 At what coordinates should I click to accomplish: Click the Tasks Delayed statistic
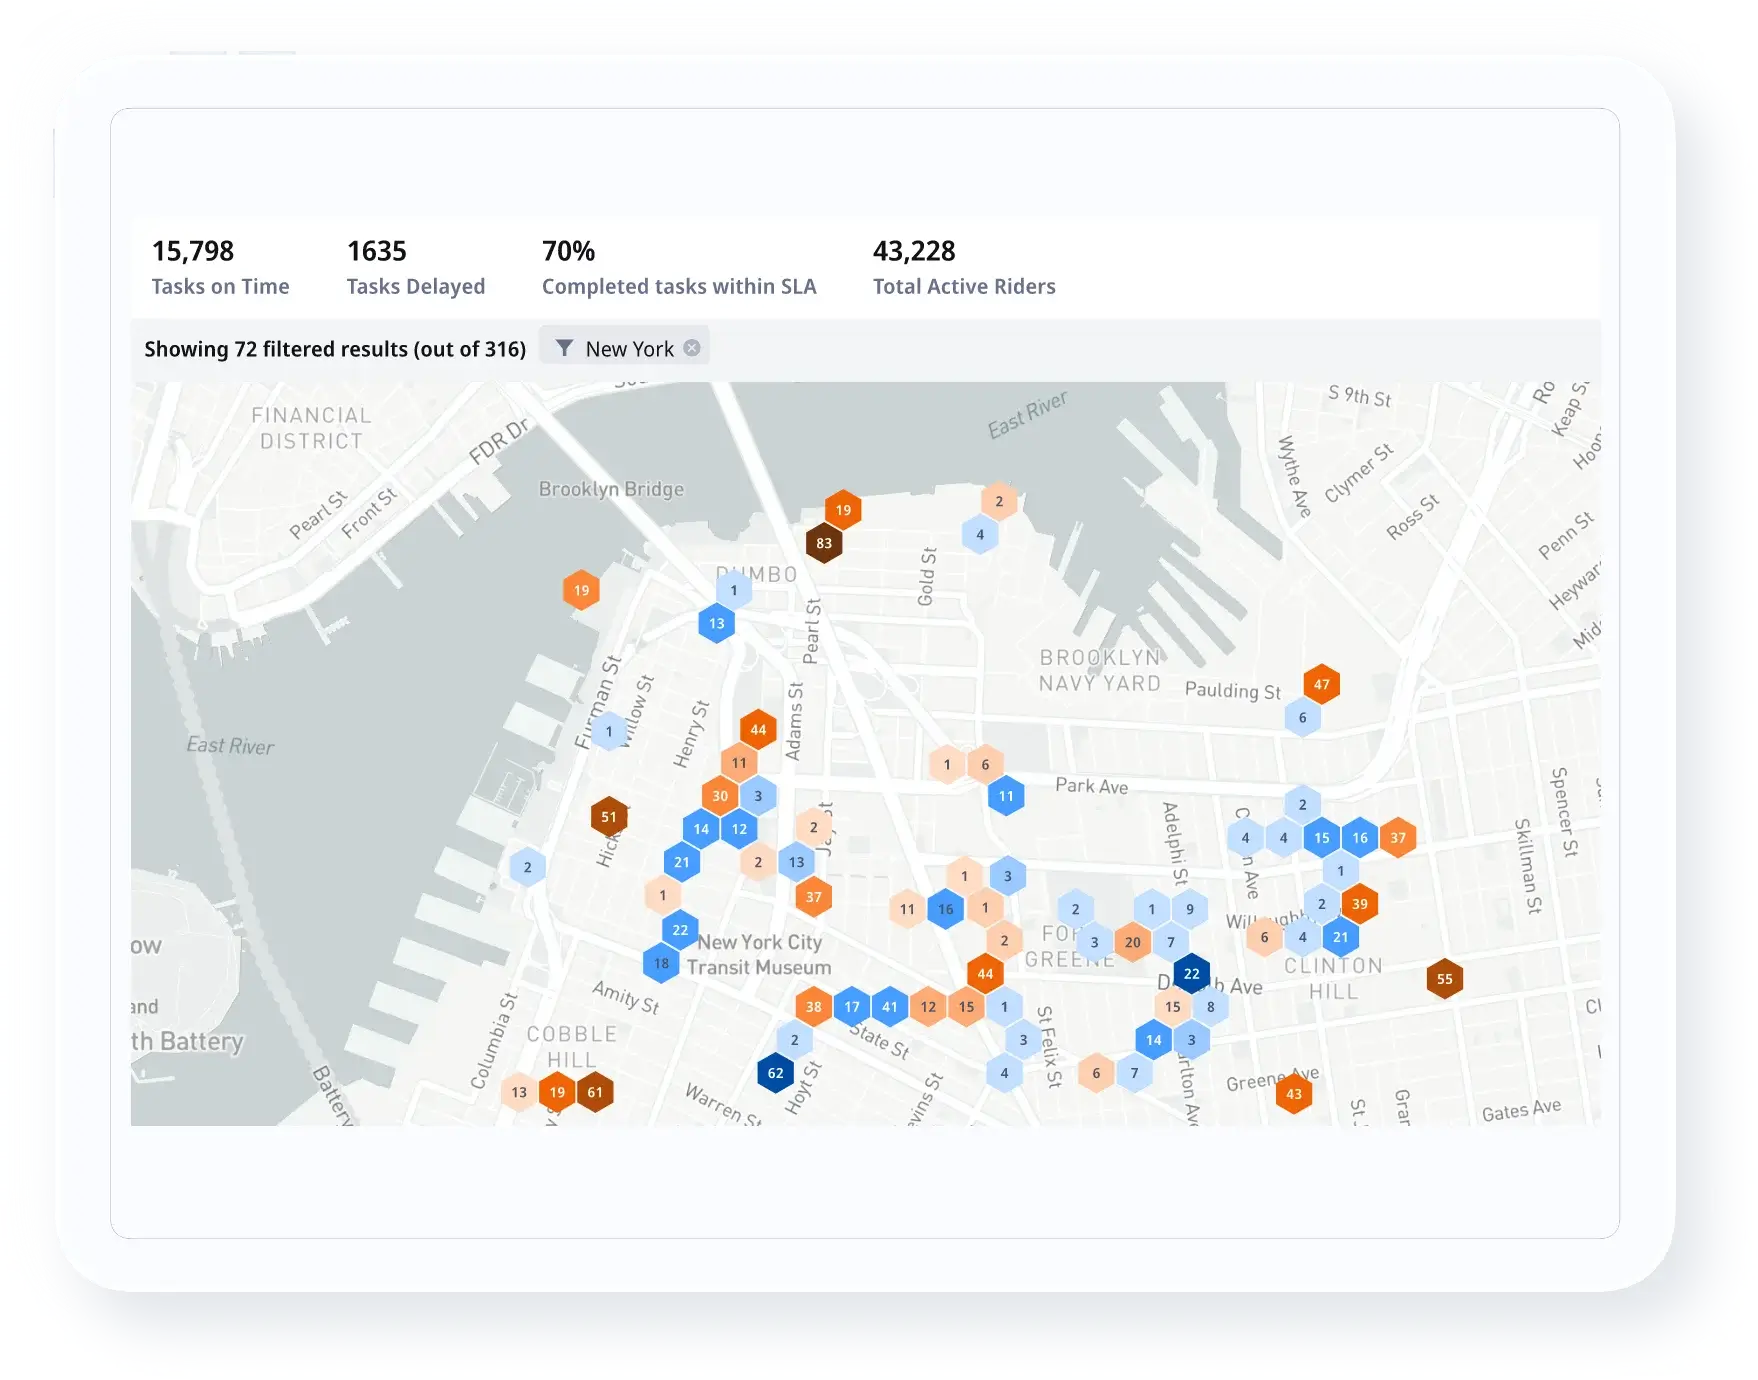(415, 267)
